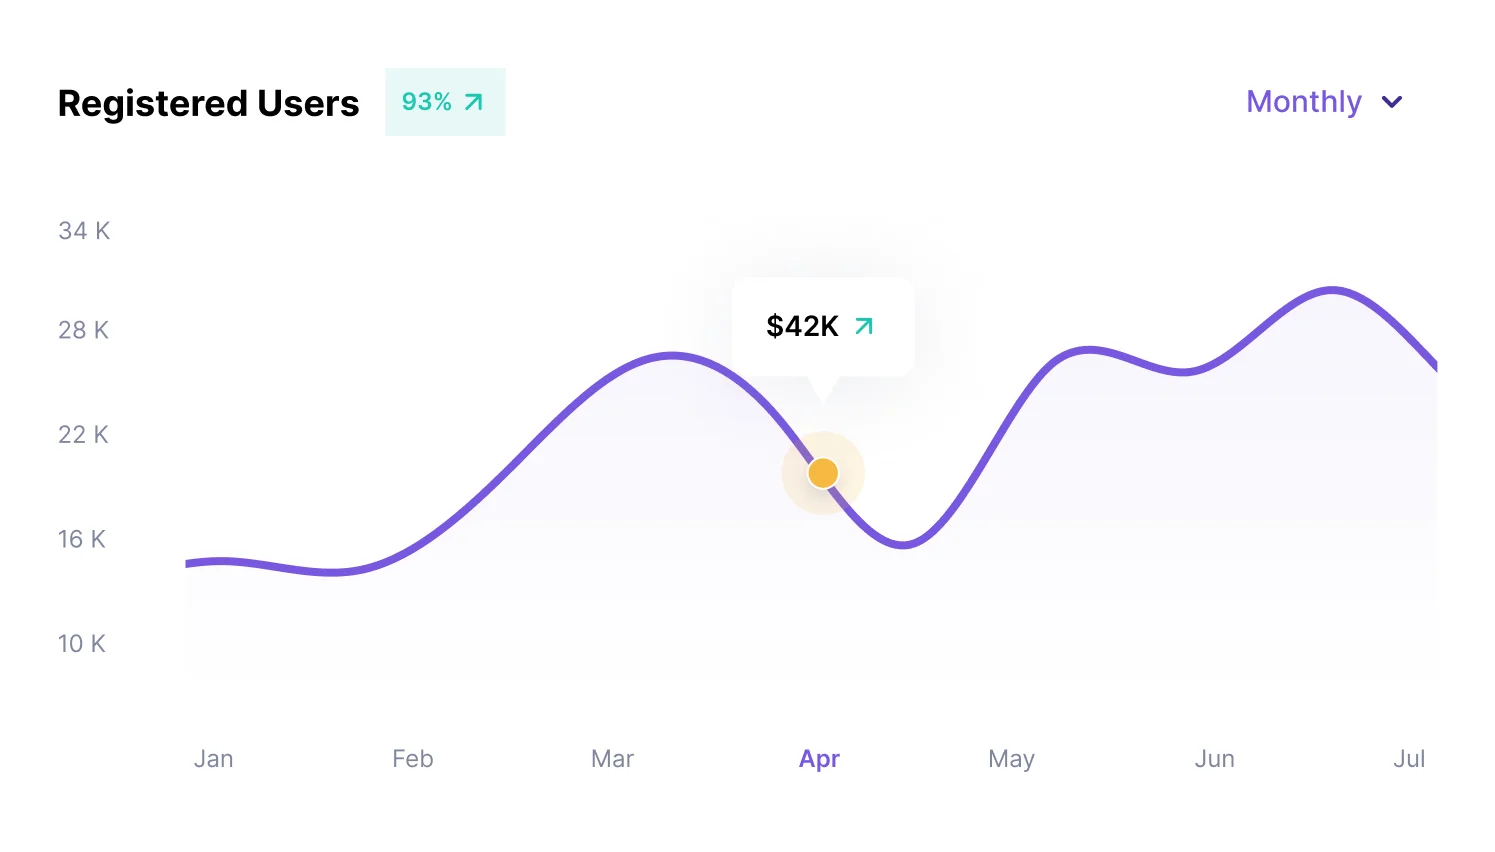Image resolution: width=1495 pixels, height=852 pixels.
Task: Click the 22 K axis label
Action: 83,435
